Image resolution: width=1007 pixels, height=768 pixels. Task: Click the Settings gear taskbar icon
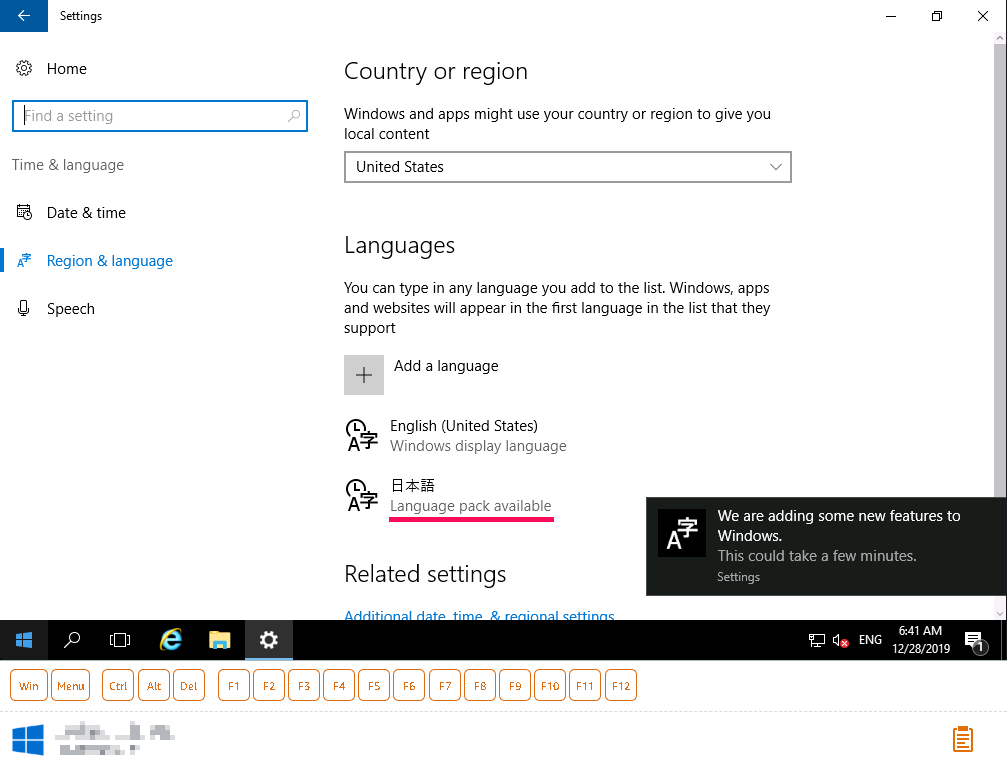(268, 640)
